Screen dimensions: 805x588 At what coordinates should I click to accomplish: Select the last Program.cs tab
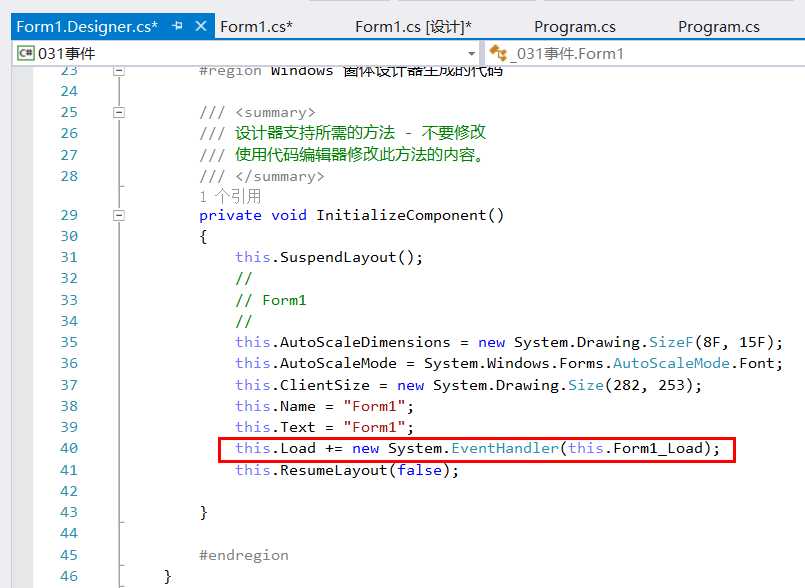pos(719,26)
